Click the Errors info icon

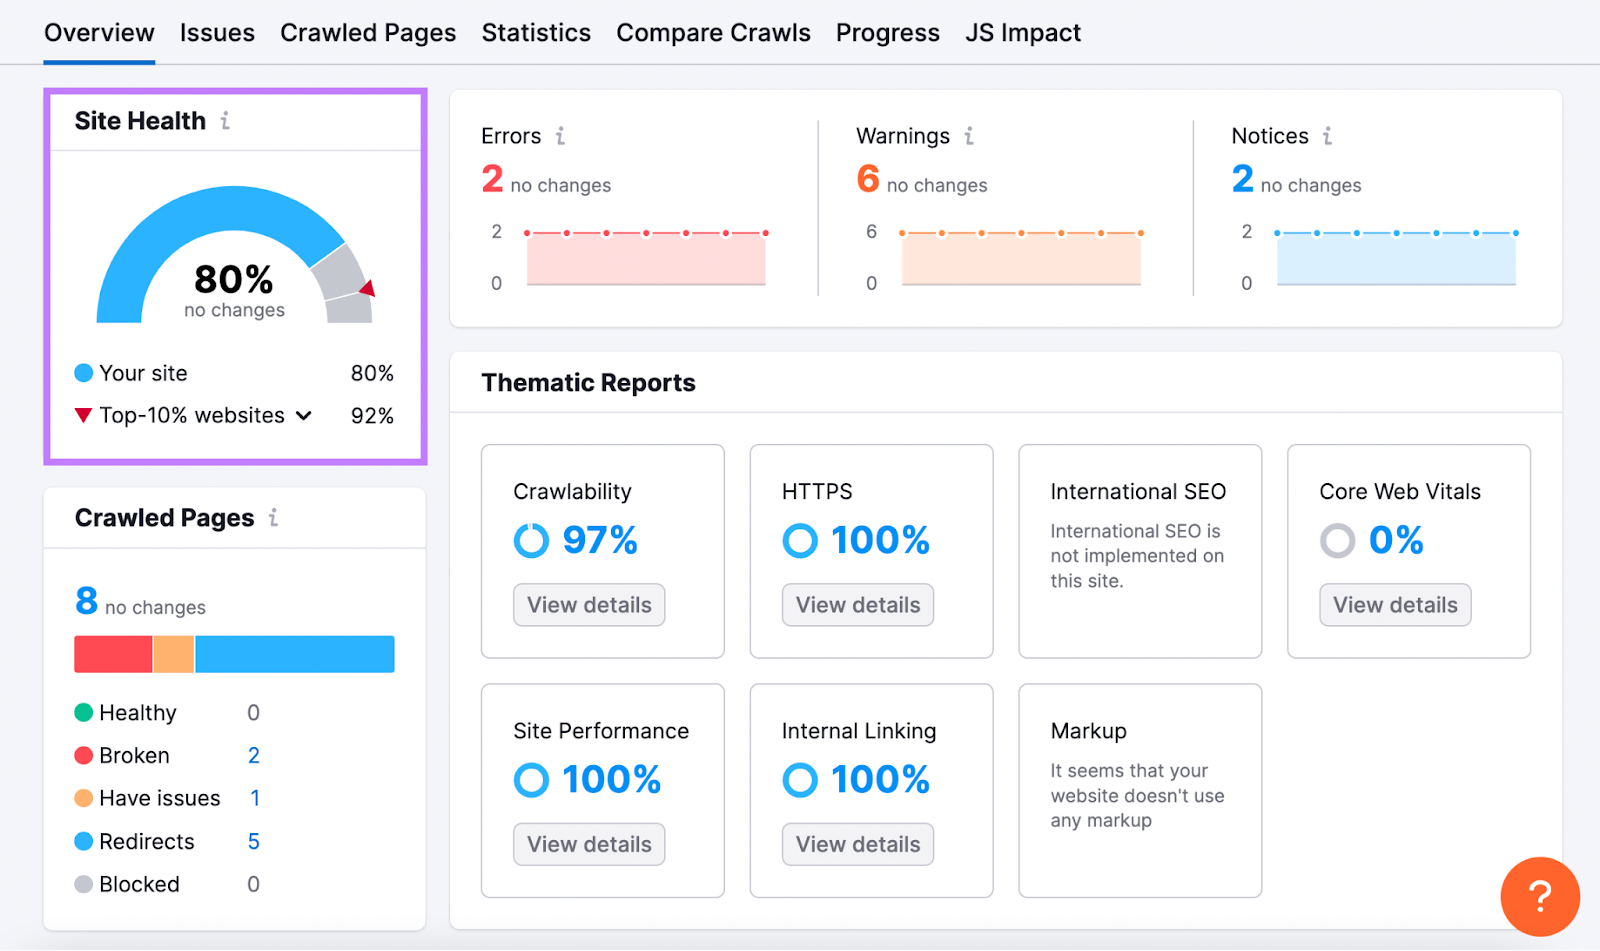click(560, 136)
